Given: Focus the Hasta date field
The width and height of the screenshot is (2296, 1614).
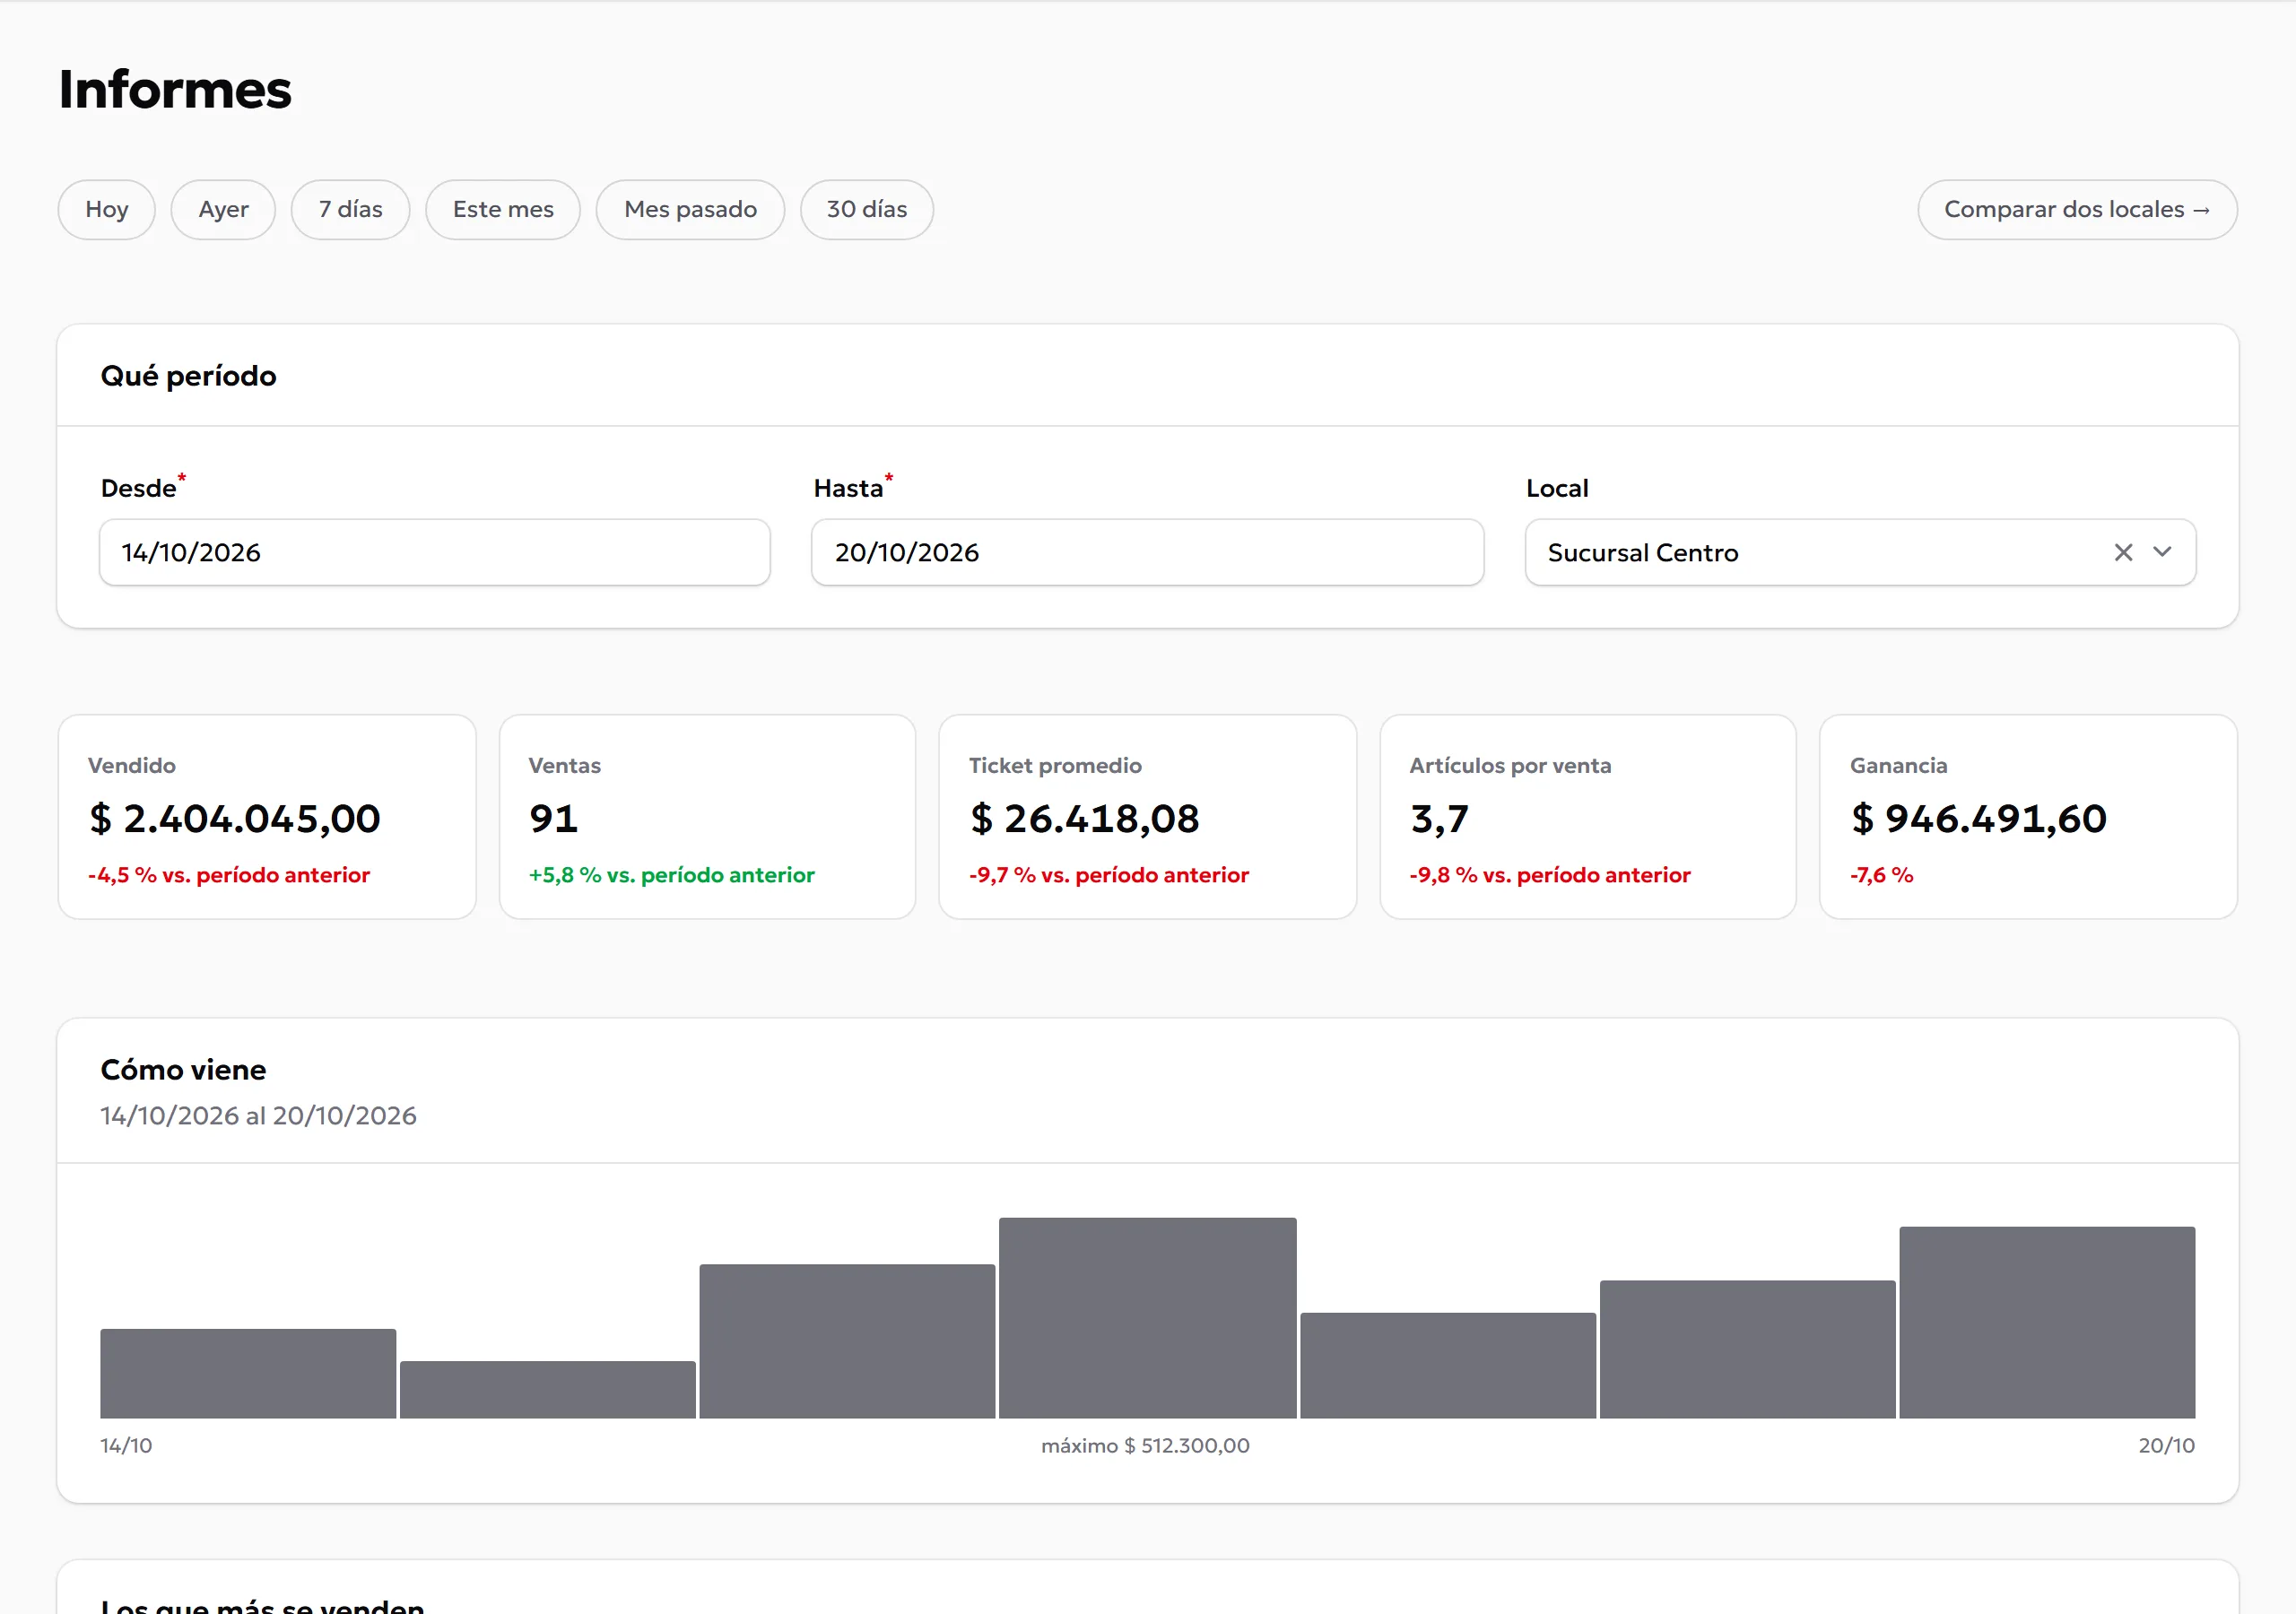Looking at the screenshot, I should coord(1147,552).
